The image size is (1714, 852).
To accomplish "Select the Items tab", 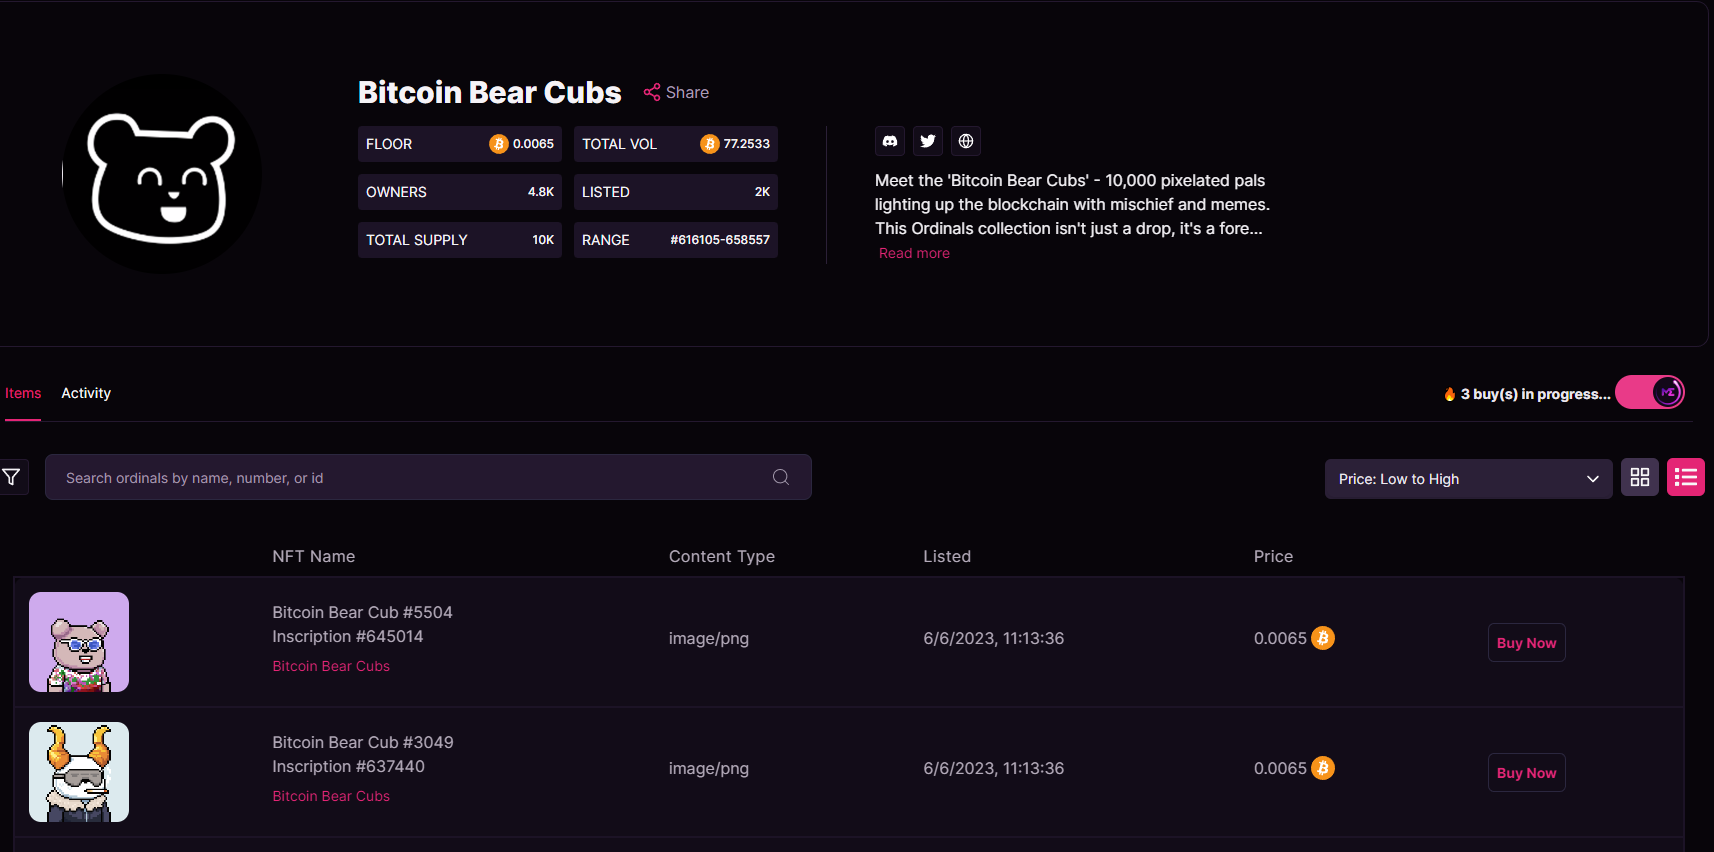I will click(23, 393).
